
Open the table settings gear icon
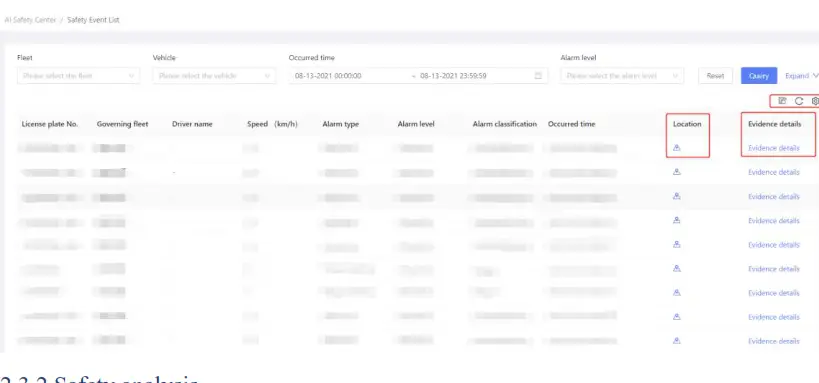tap(815, 101)
